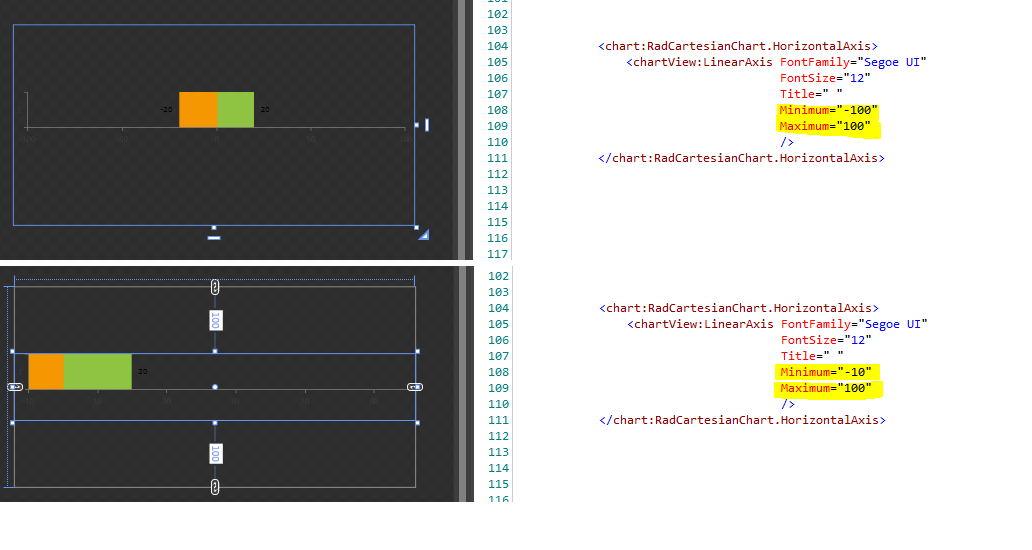This screenshot has width=1032, height=550.
Task: Click the bottom-edge bar adorner of upper chart
Action: pyautogui.click(x=214, y=238)
